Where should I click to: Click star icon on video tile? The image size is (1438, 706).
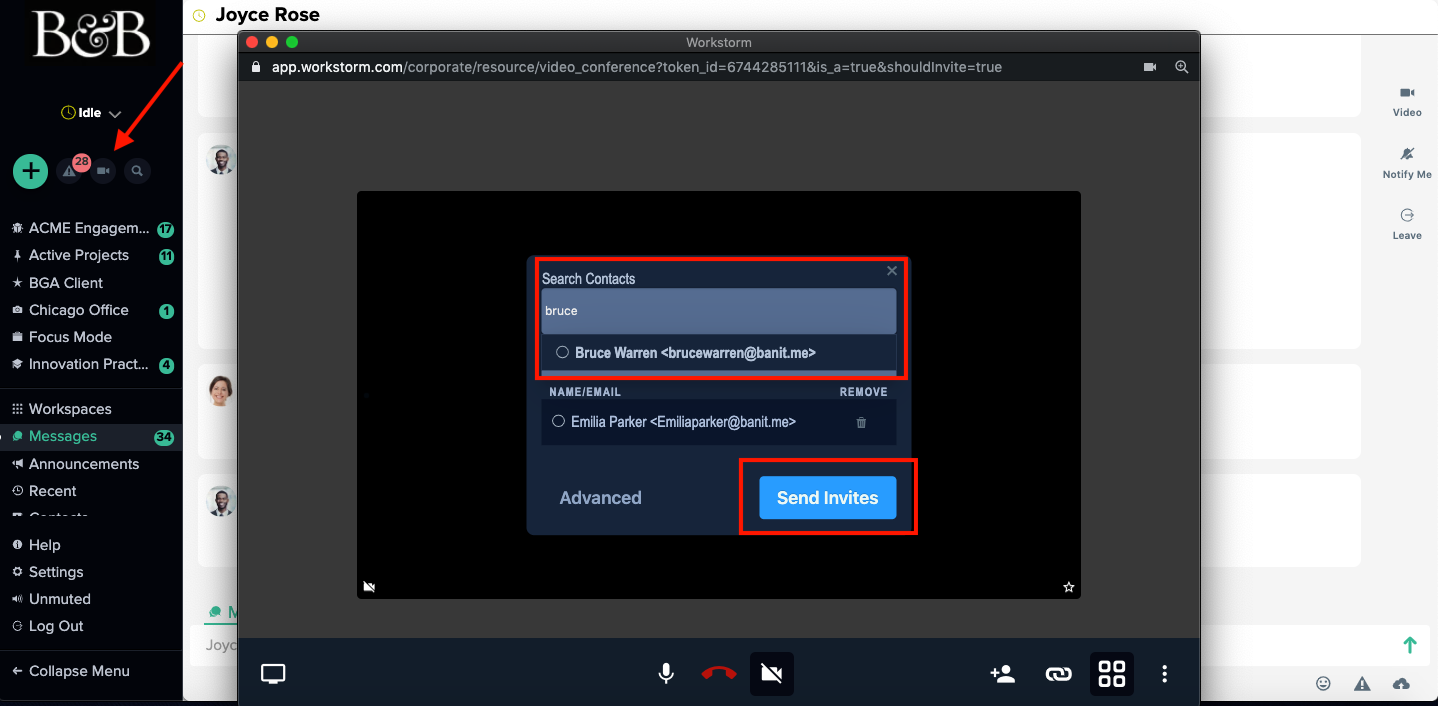click(x=1068, y=587)
